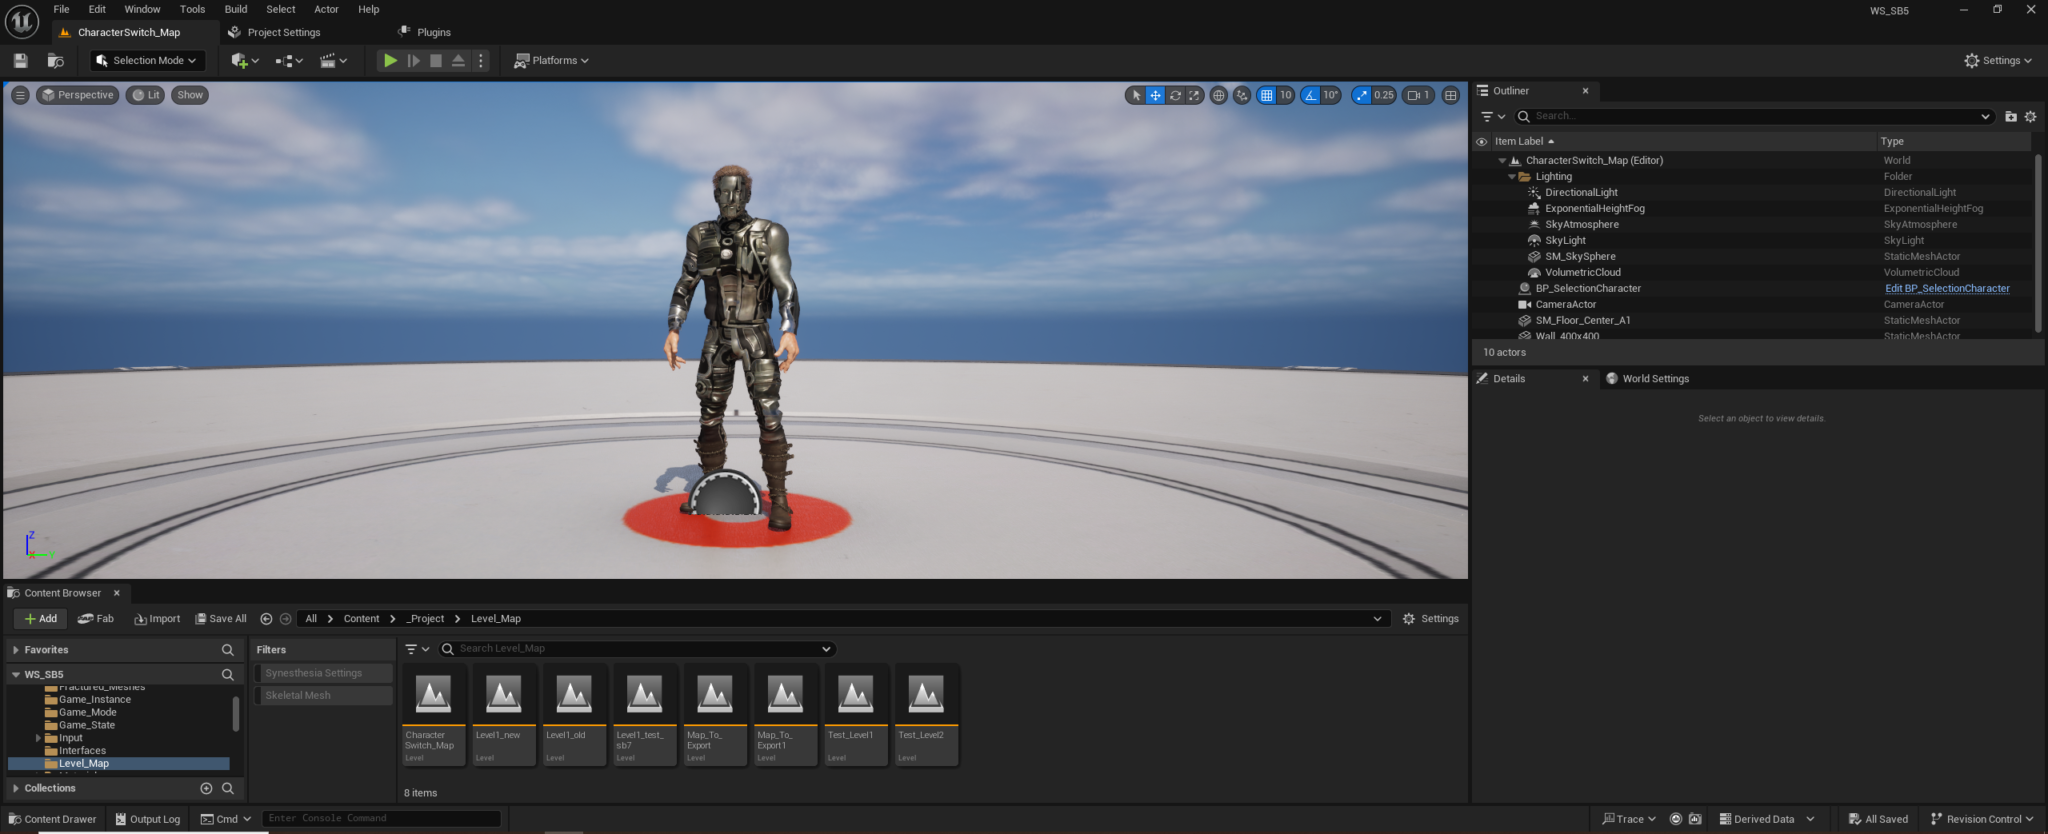
Task: Select the Test_Level1 level thumbnail
Action: pos(856,715)
